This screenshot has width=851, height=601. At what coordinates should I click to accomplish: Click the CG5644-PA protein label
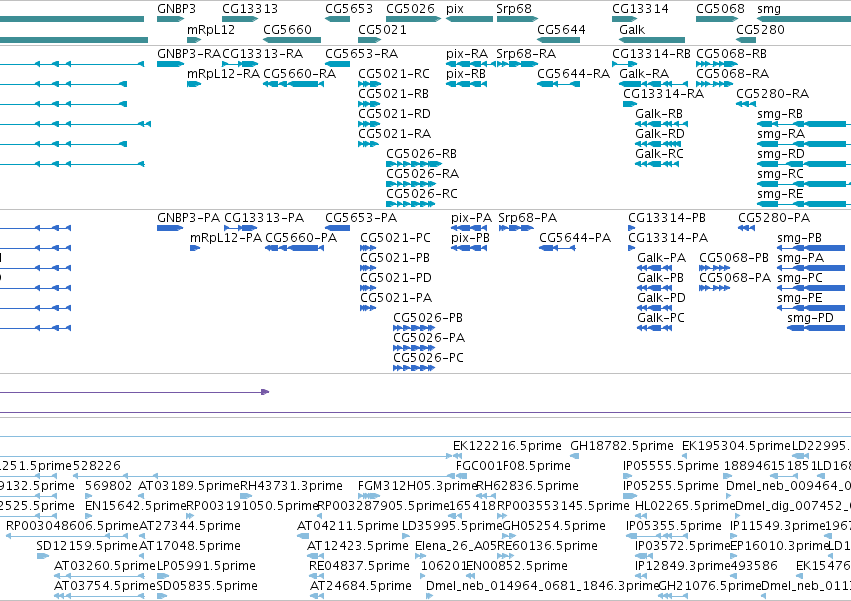coord(575,238)
